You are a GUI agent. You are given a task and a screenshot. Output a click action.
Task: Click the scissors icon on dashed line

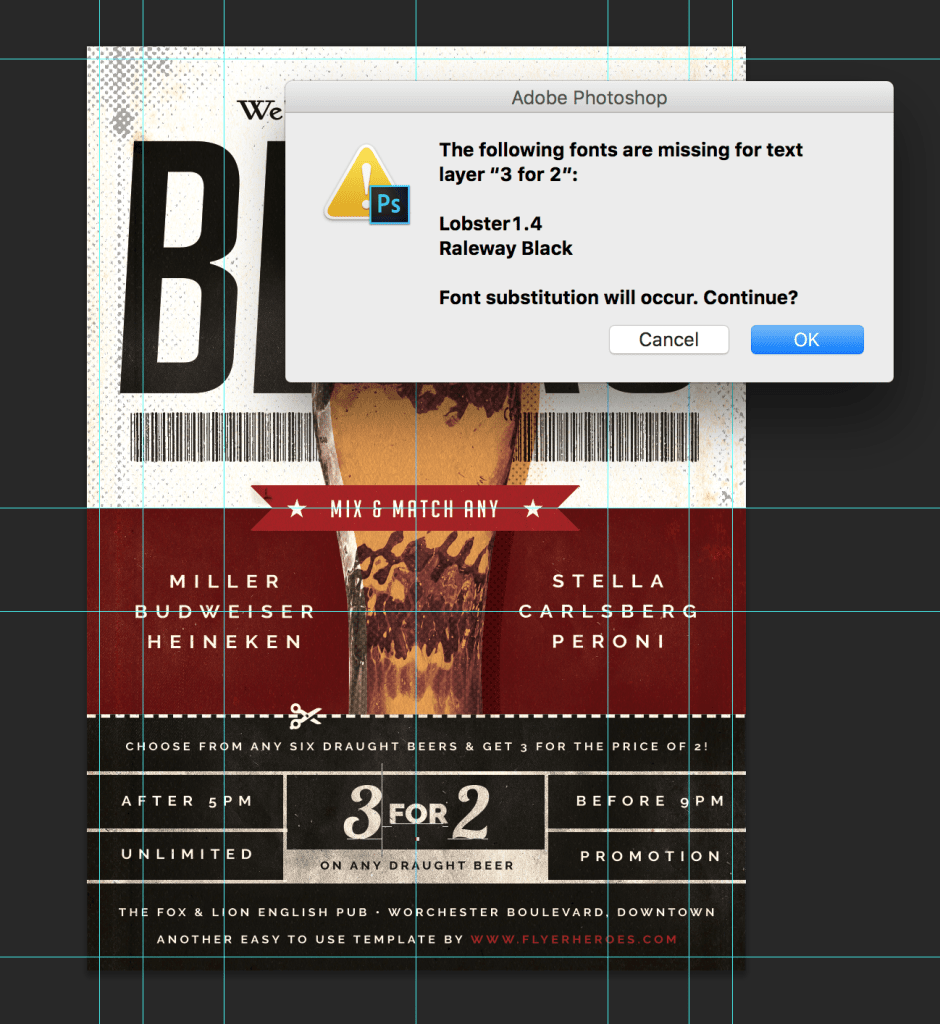305,716
